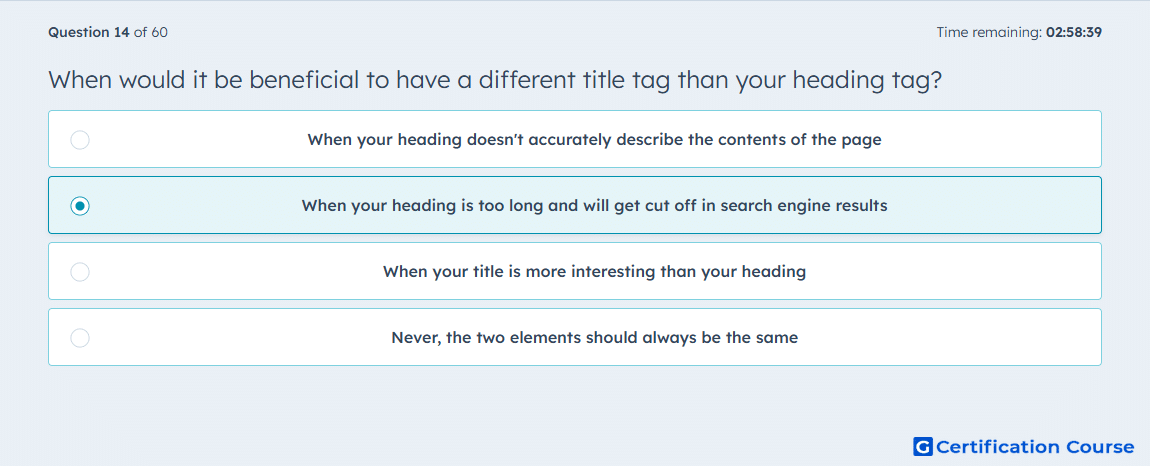1150x466 pixels.
Task: Pick the radio button for the Never answer
Action: tap(80, 338)
